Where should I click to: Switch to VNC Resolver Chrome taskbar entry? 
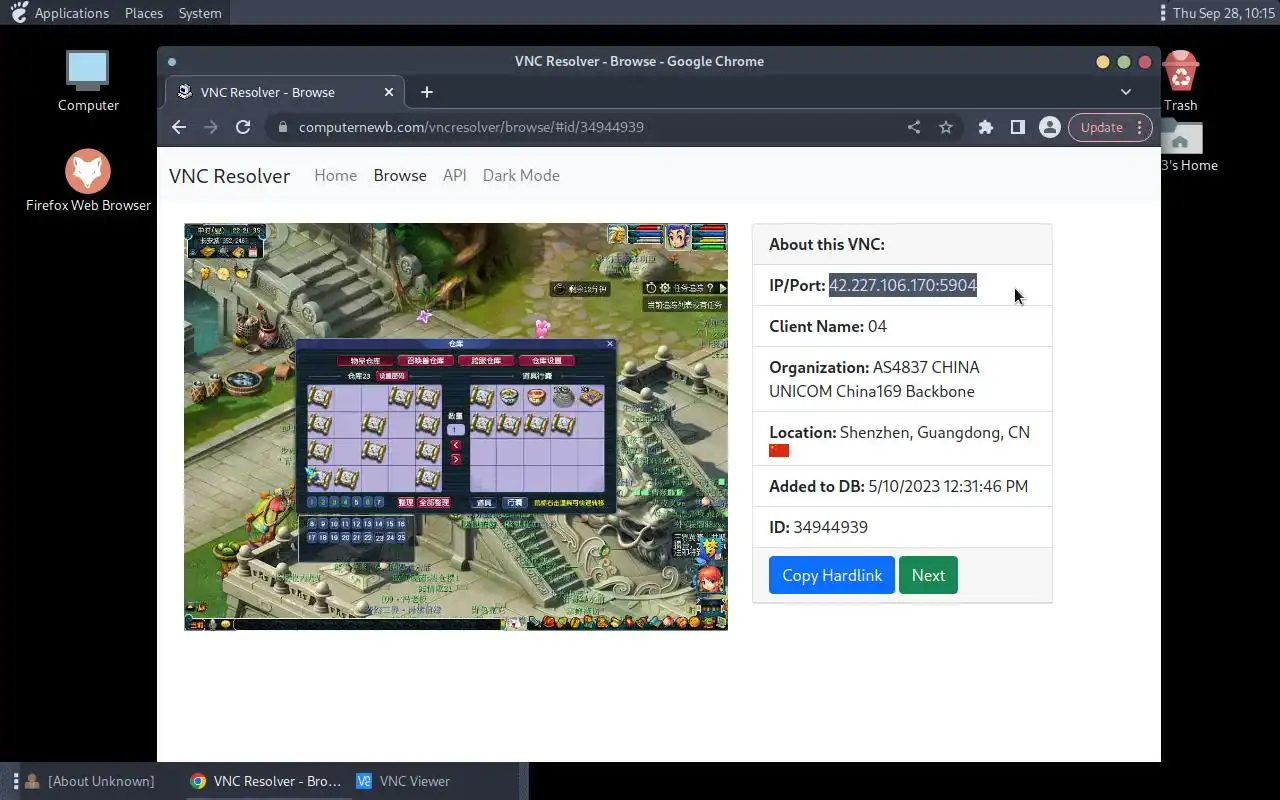(x=266, y=781)
